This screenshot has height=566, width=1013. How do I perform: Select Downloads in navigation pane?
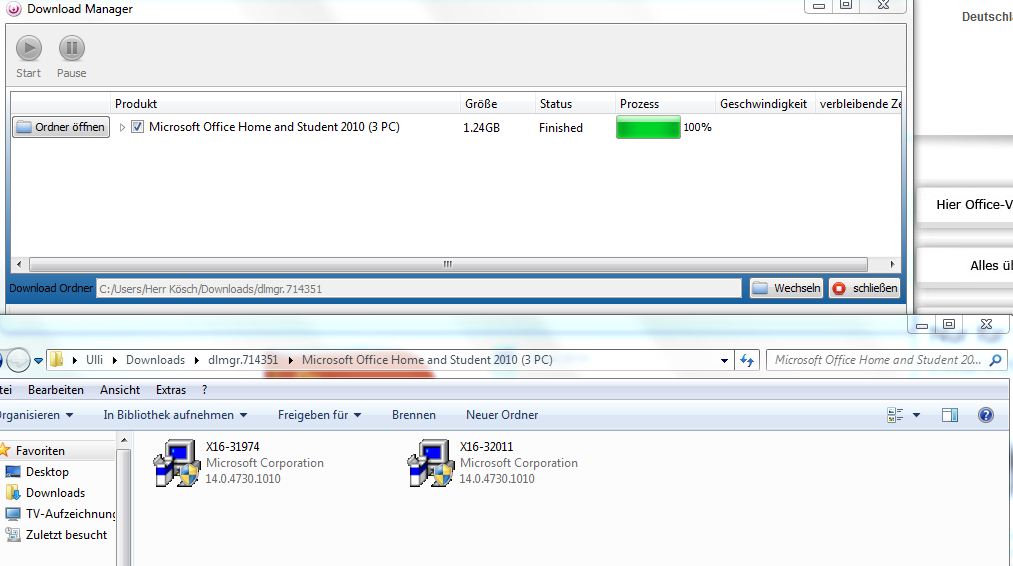click(55, 492)
